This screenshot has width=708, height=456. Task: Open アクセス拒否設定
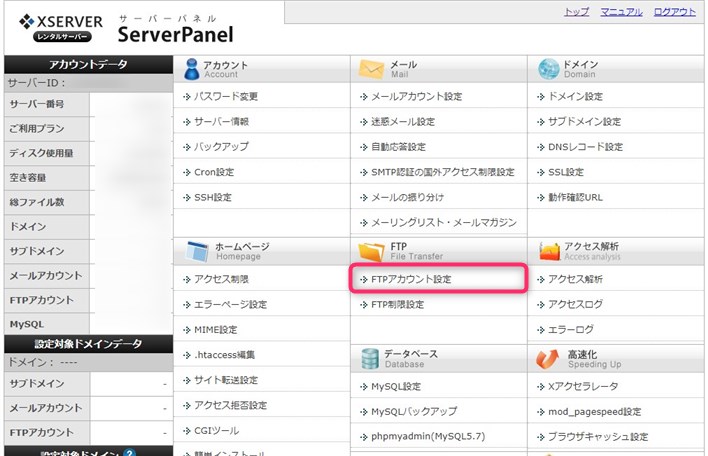230,405
